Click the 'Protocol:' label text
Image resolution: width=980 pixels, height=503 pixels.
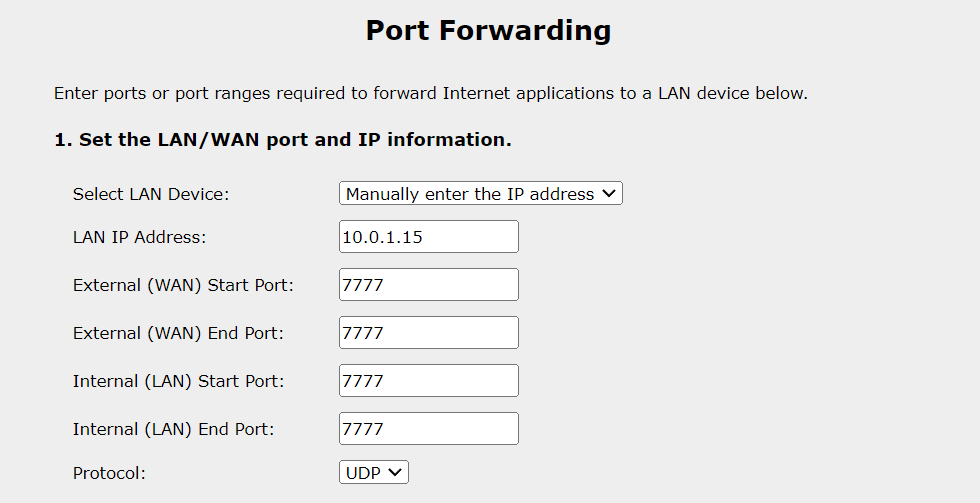click(109, 474)
